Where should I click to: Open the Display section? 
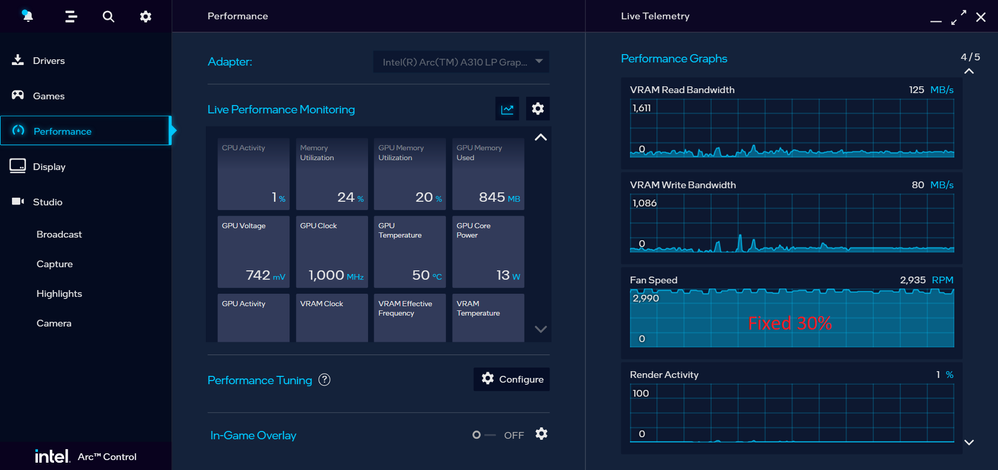coord(85,167)
